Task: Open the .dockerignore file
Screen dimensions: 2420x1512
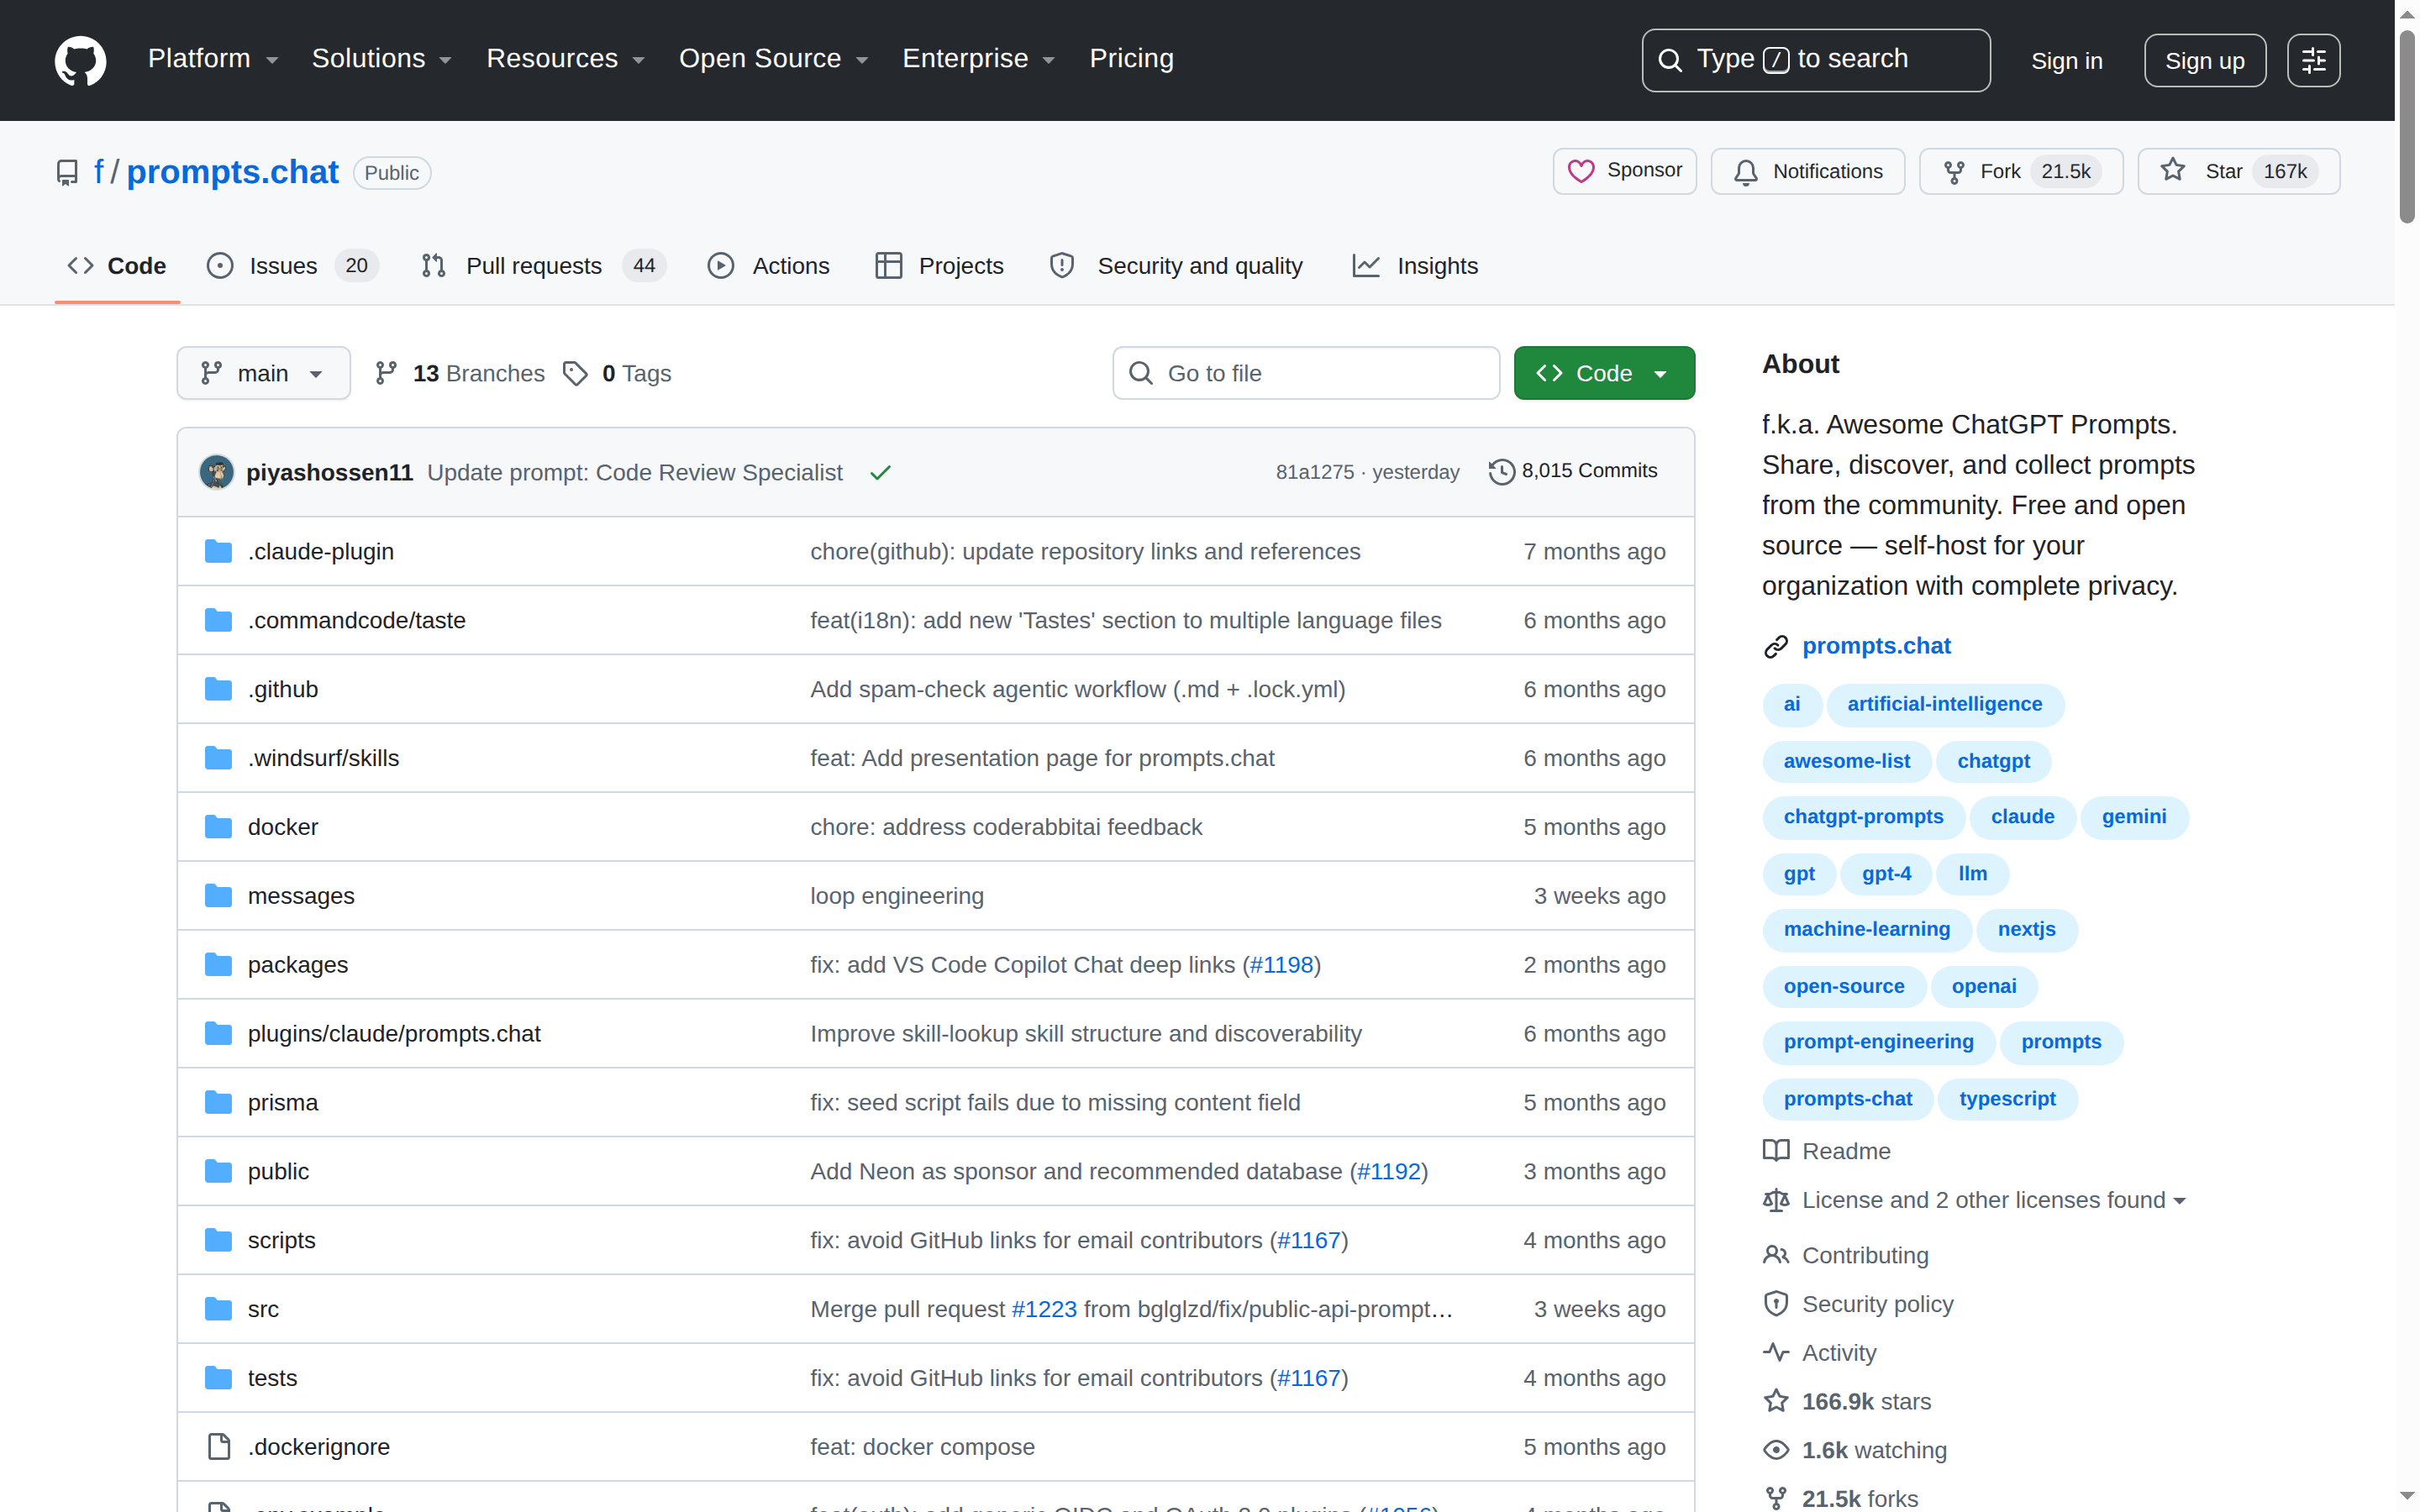Action: (319, 1446)
